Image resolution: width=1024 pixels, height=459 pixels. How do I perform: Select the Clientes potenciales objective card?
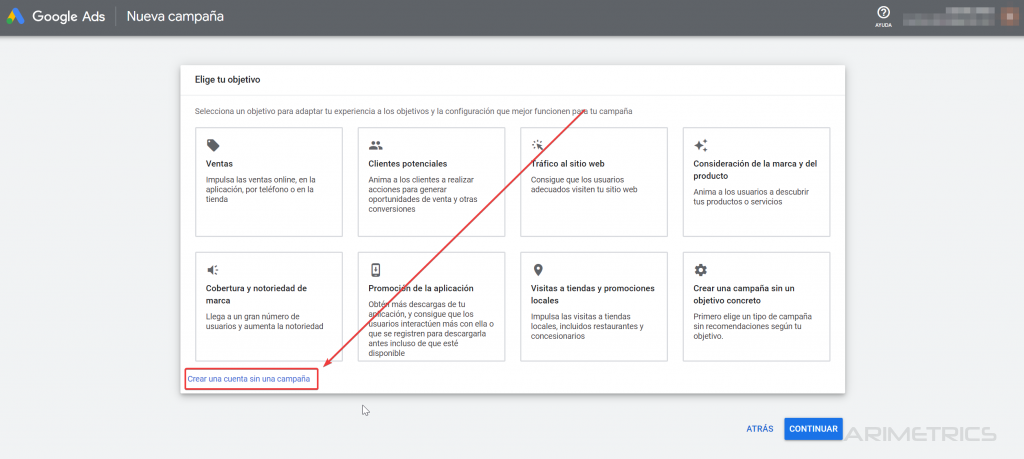pos(432,182)
